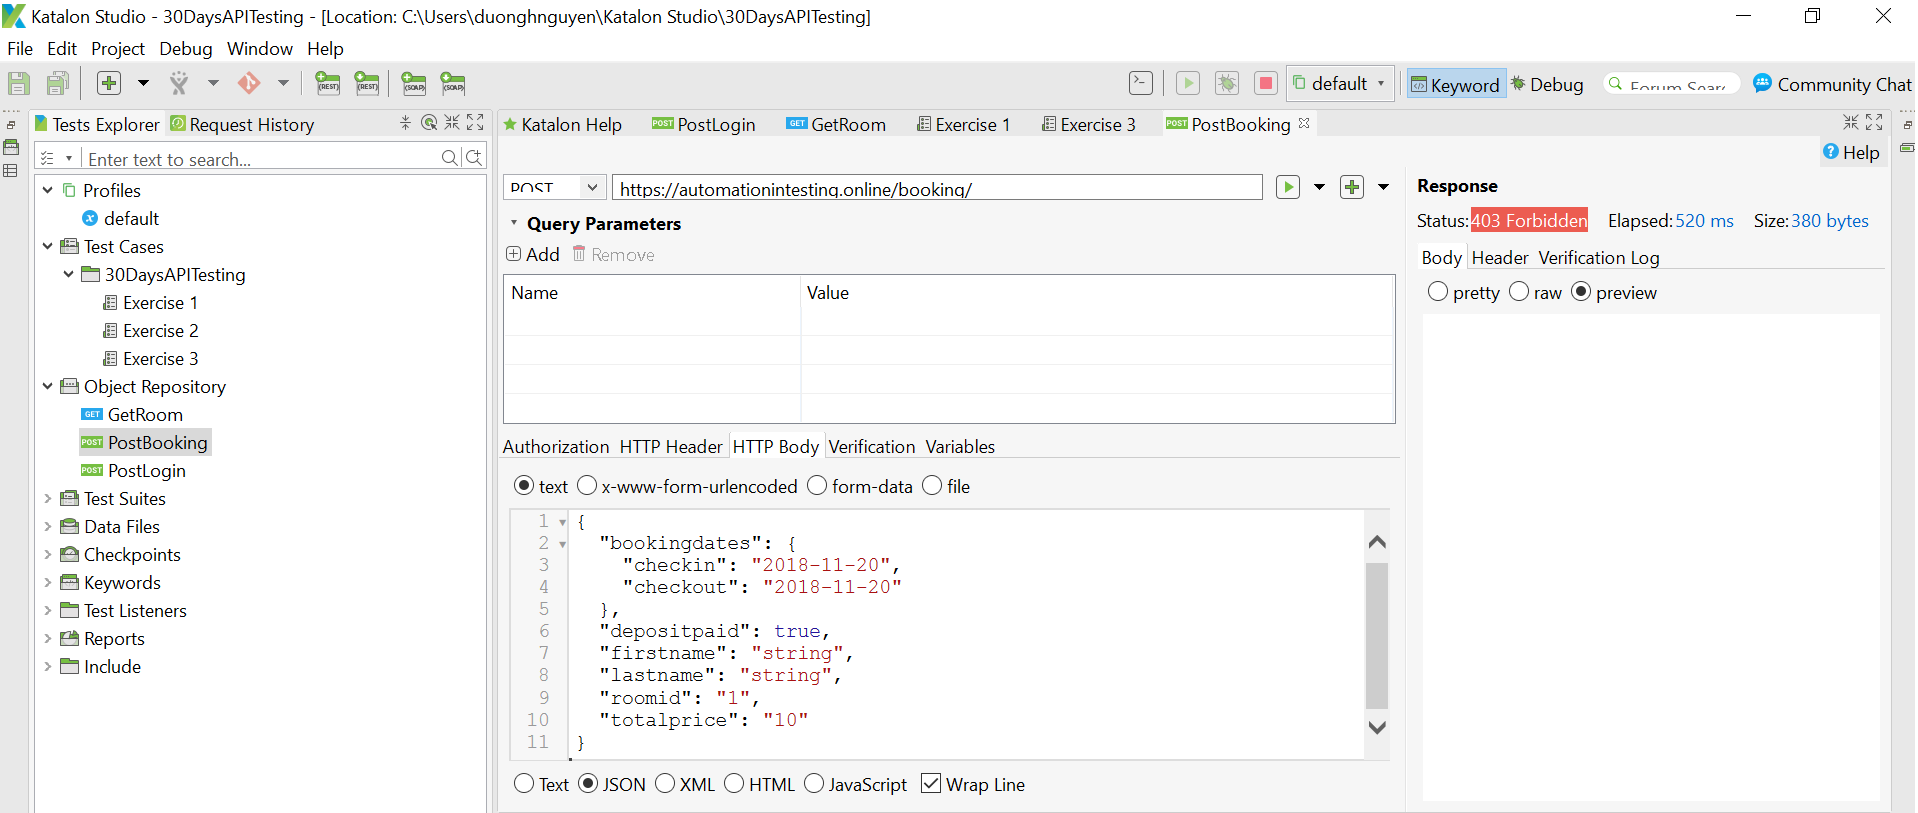Collapse the Query Parameters section
This screenshot has width=1918, height=813.
(514, 223)
